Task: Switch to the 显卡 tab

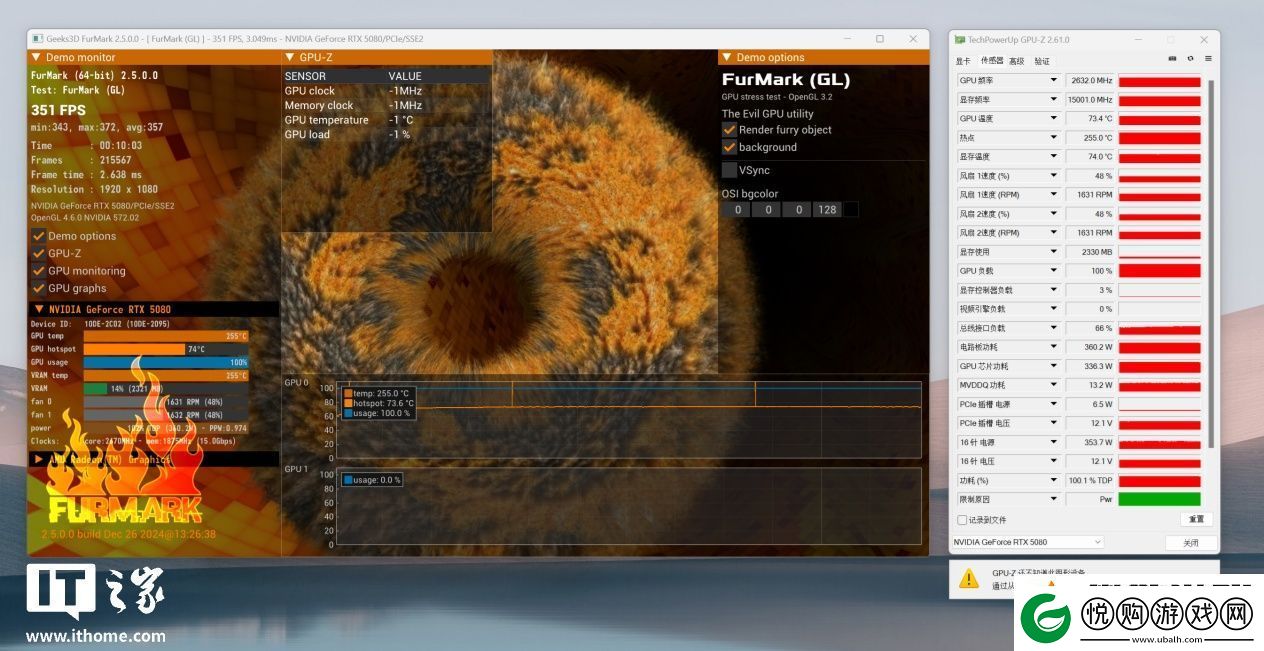Action: point(962,61)
